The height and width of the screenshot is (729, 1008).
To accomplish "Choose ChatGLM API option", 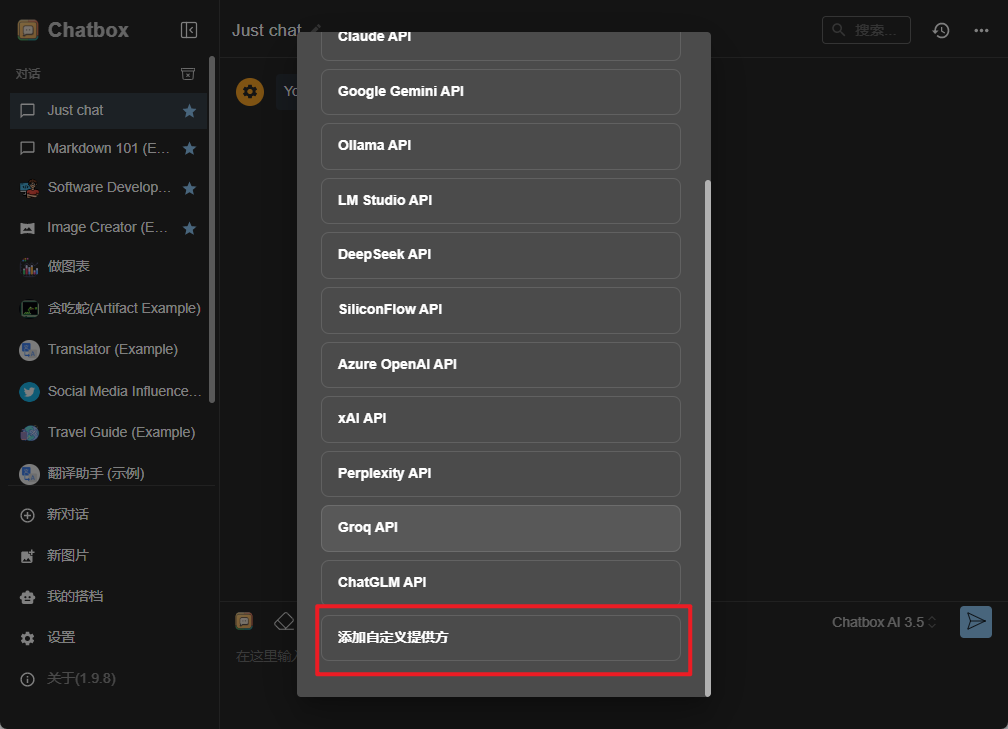I will click(501, 582).
